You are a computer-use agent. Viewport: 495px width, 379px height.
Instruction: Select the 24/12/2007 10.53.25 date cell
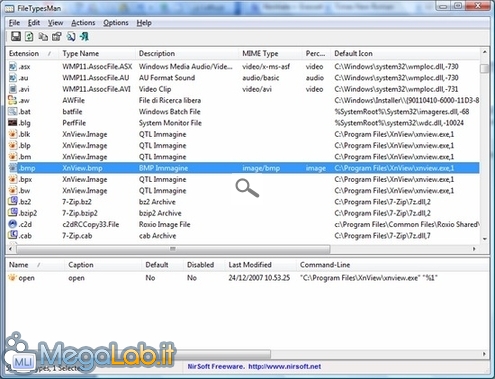pos(259,278)
